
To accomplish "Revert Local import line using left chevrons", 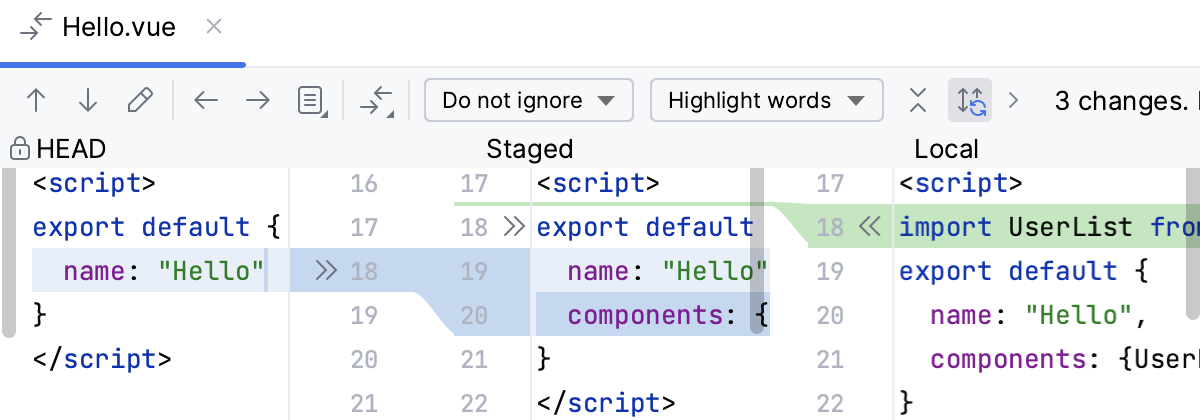I will 868,227.
